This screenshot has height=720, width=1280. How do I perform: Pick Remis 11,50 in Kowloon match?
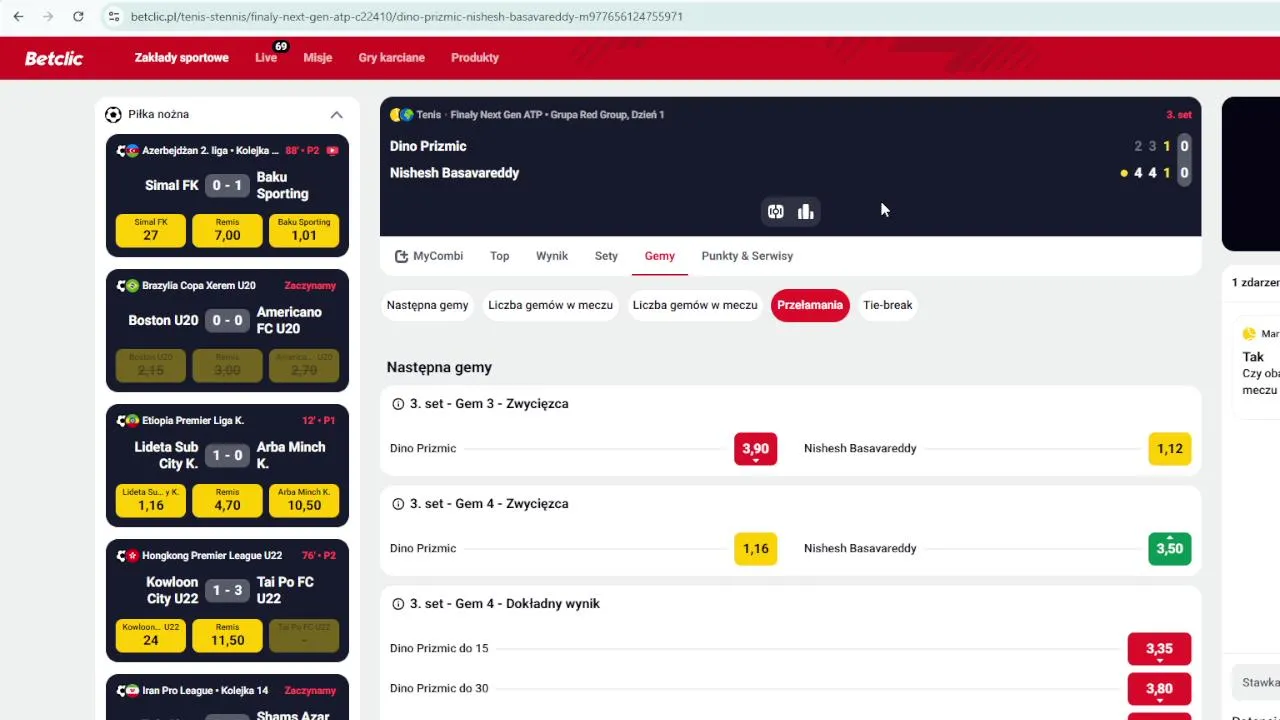(227, 635)
